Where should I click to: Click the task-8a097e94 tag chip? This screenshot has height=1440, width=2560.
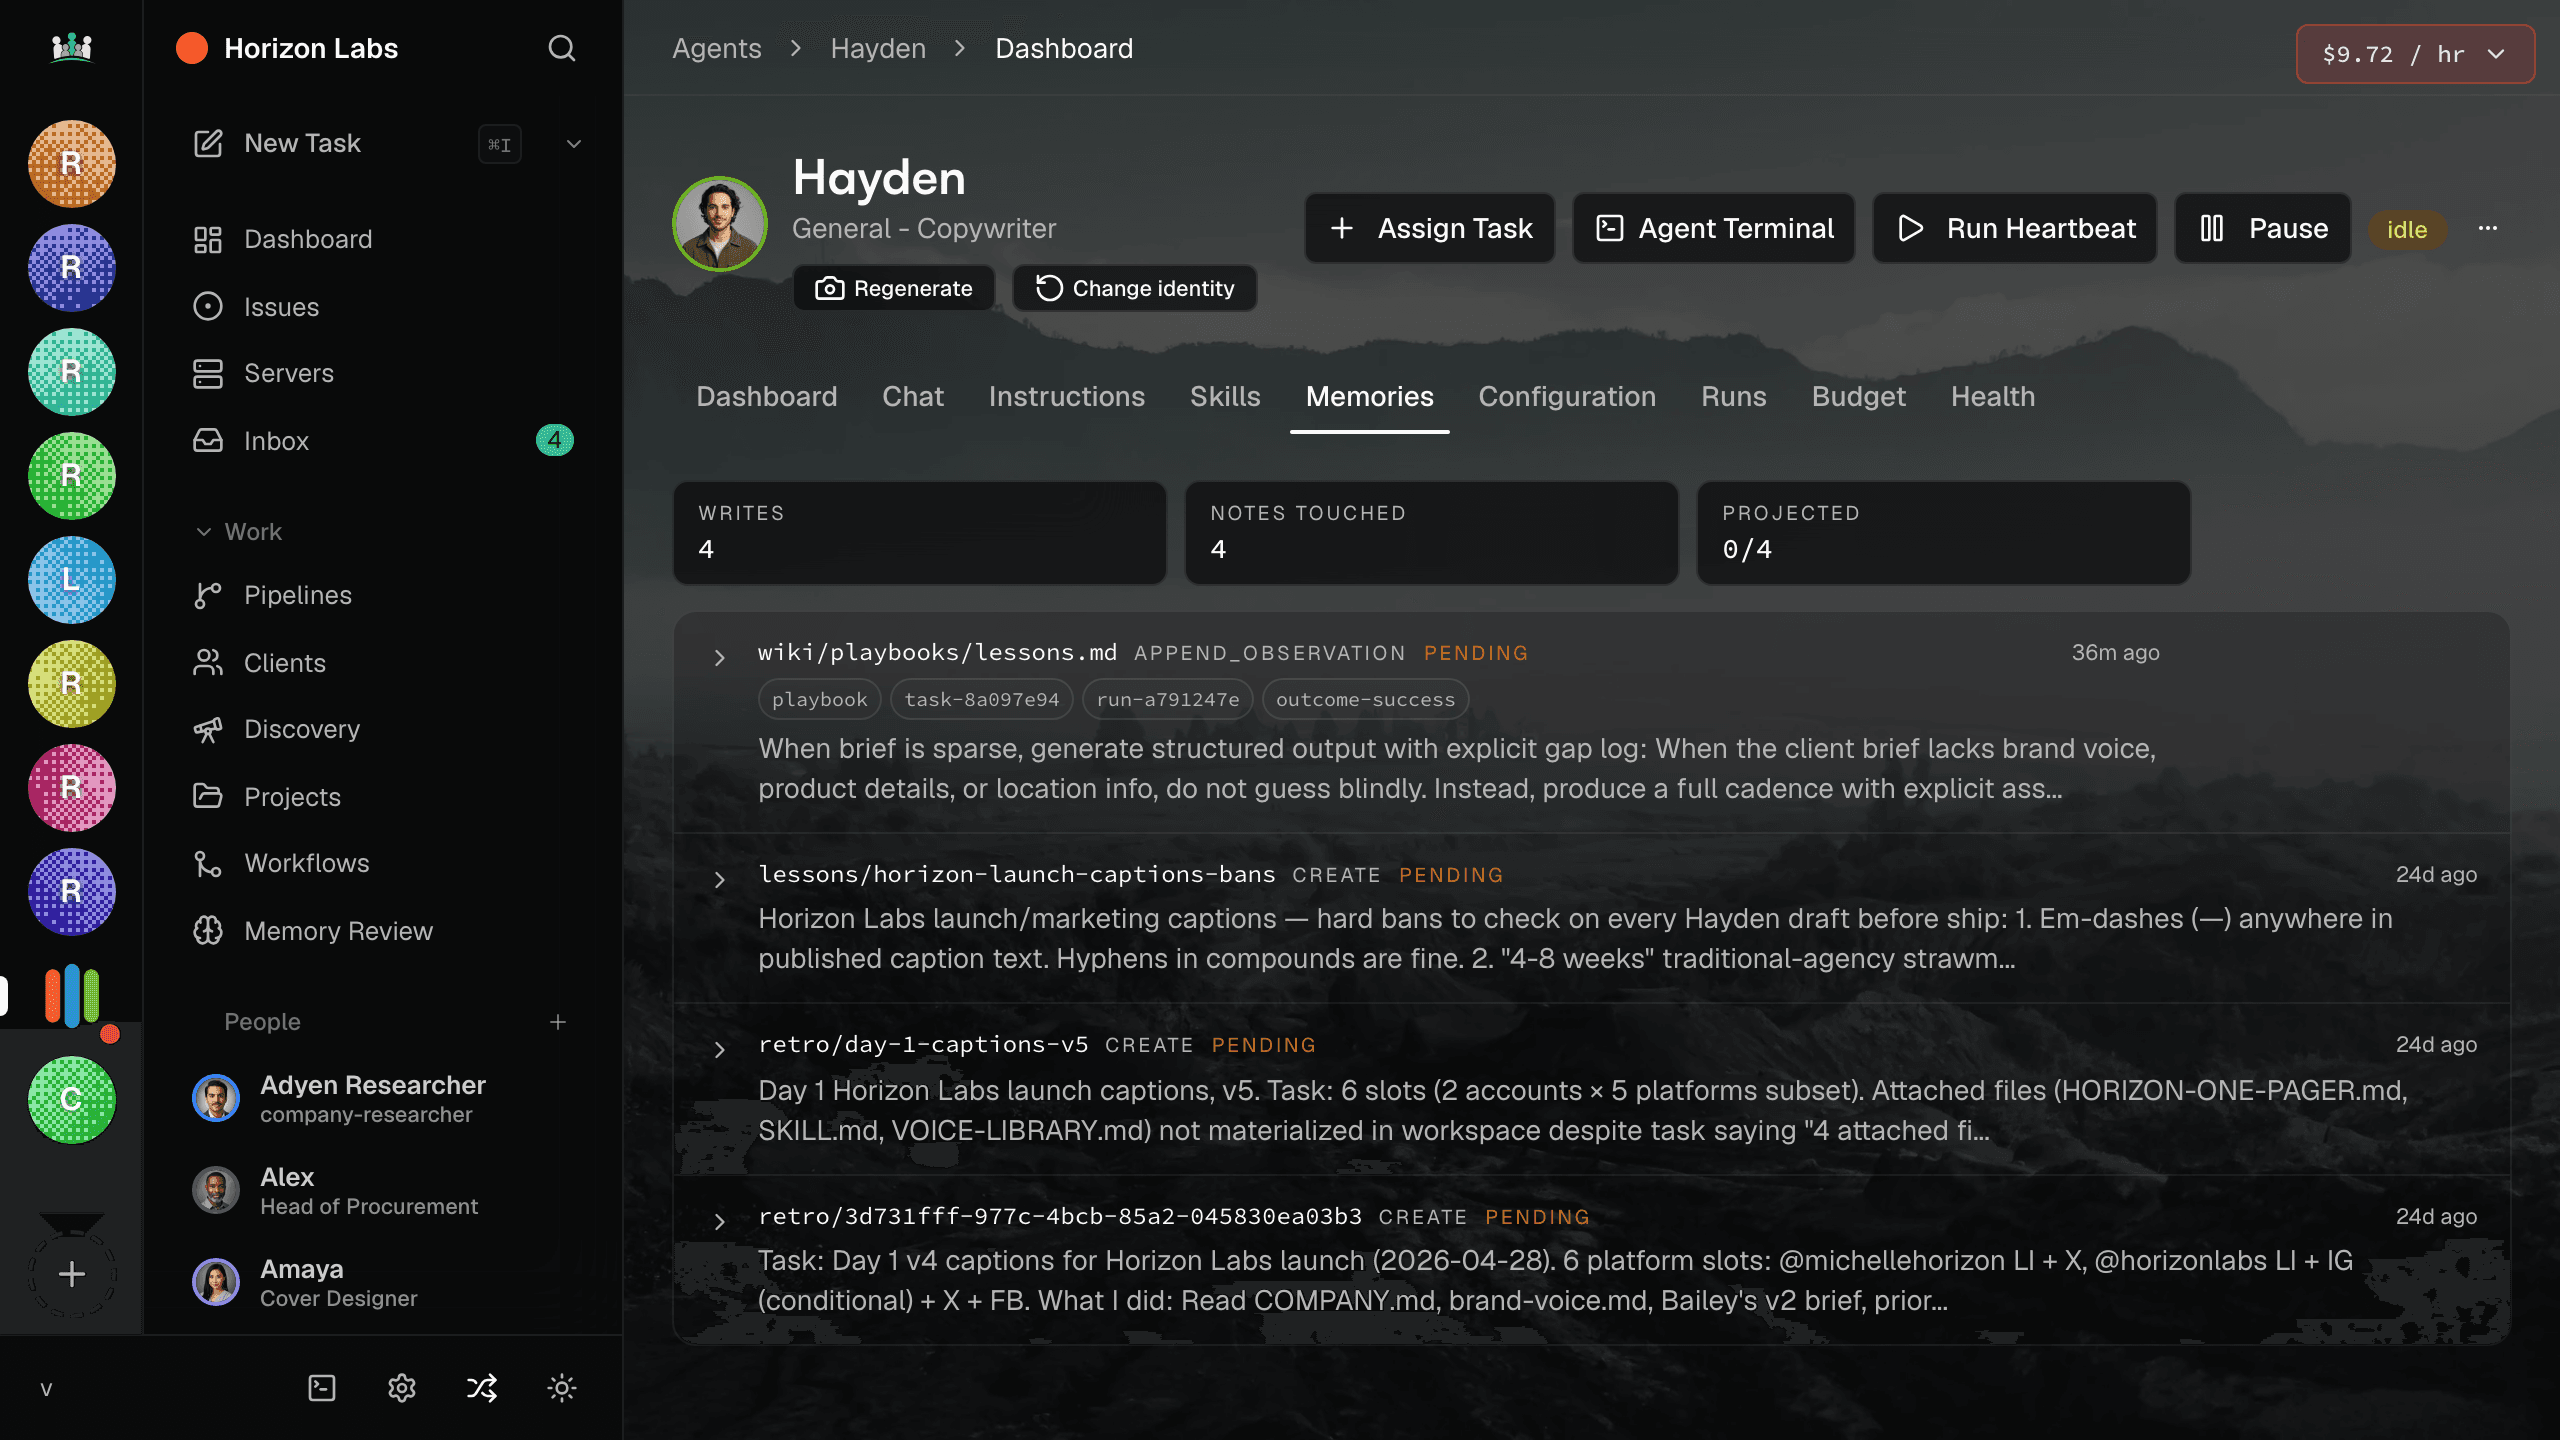982,699
